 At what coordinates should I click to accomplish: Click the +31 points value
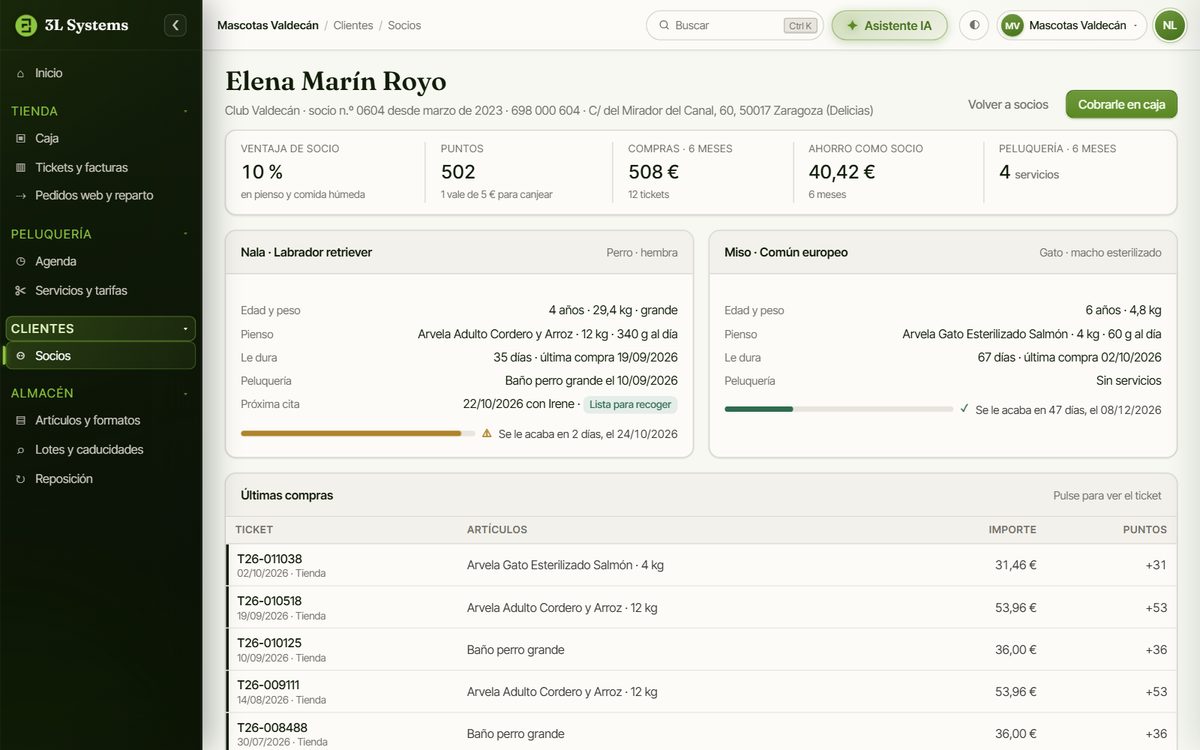[1156, 565]
